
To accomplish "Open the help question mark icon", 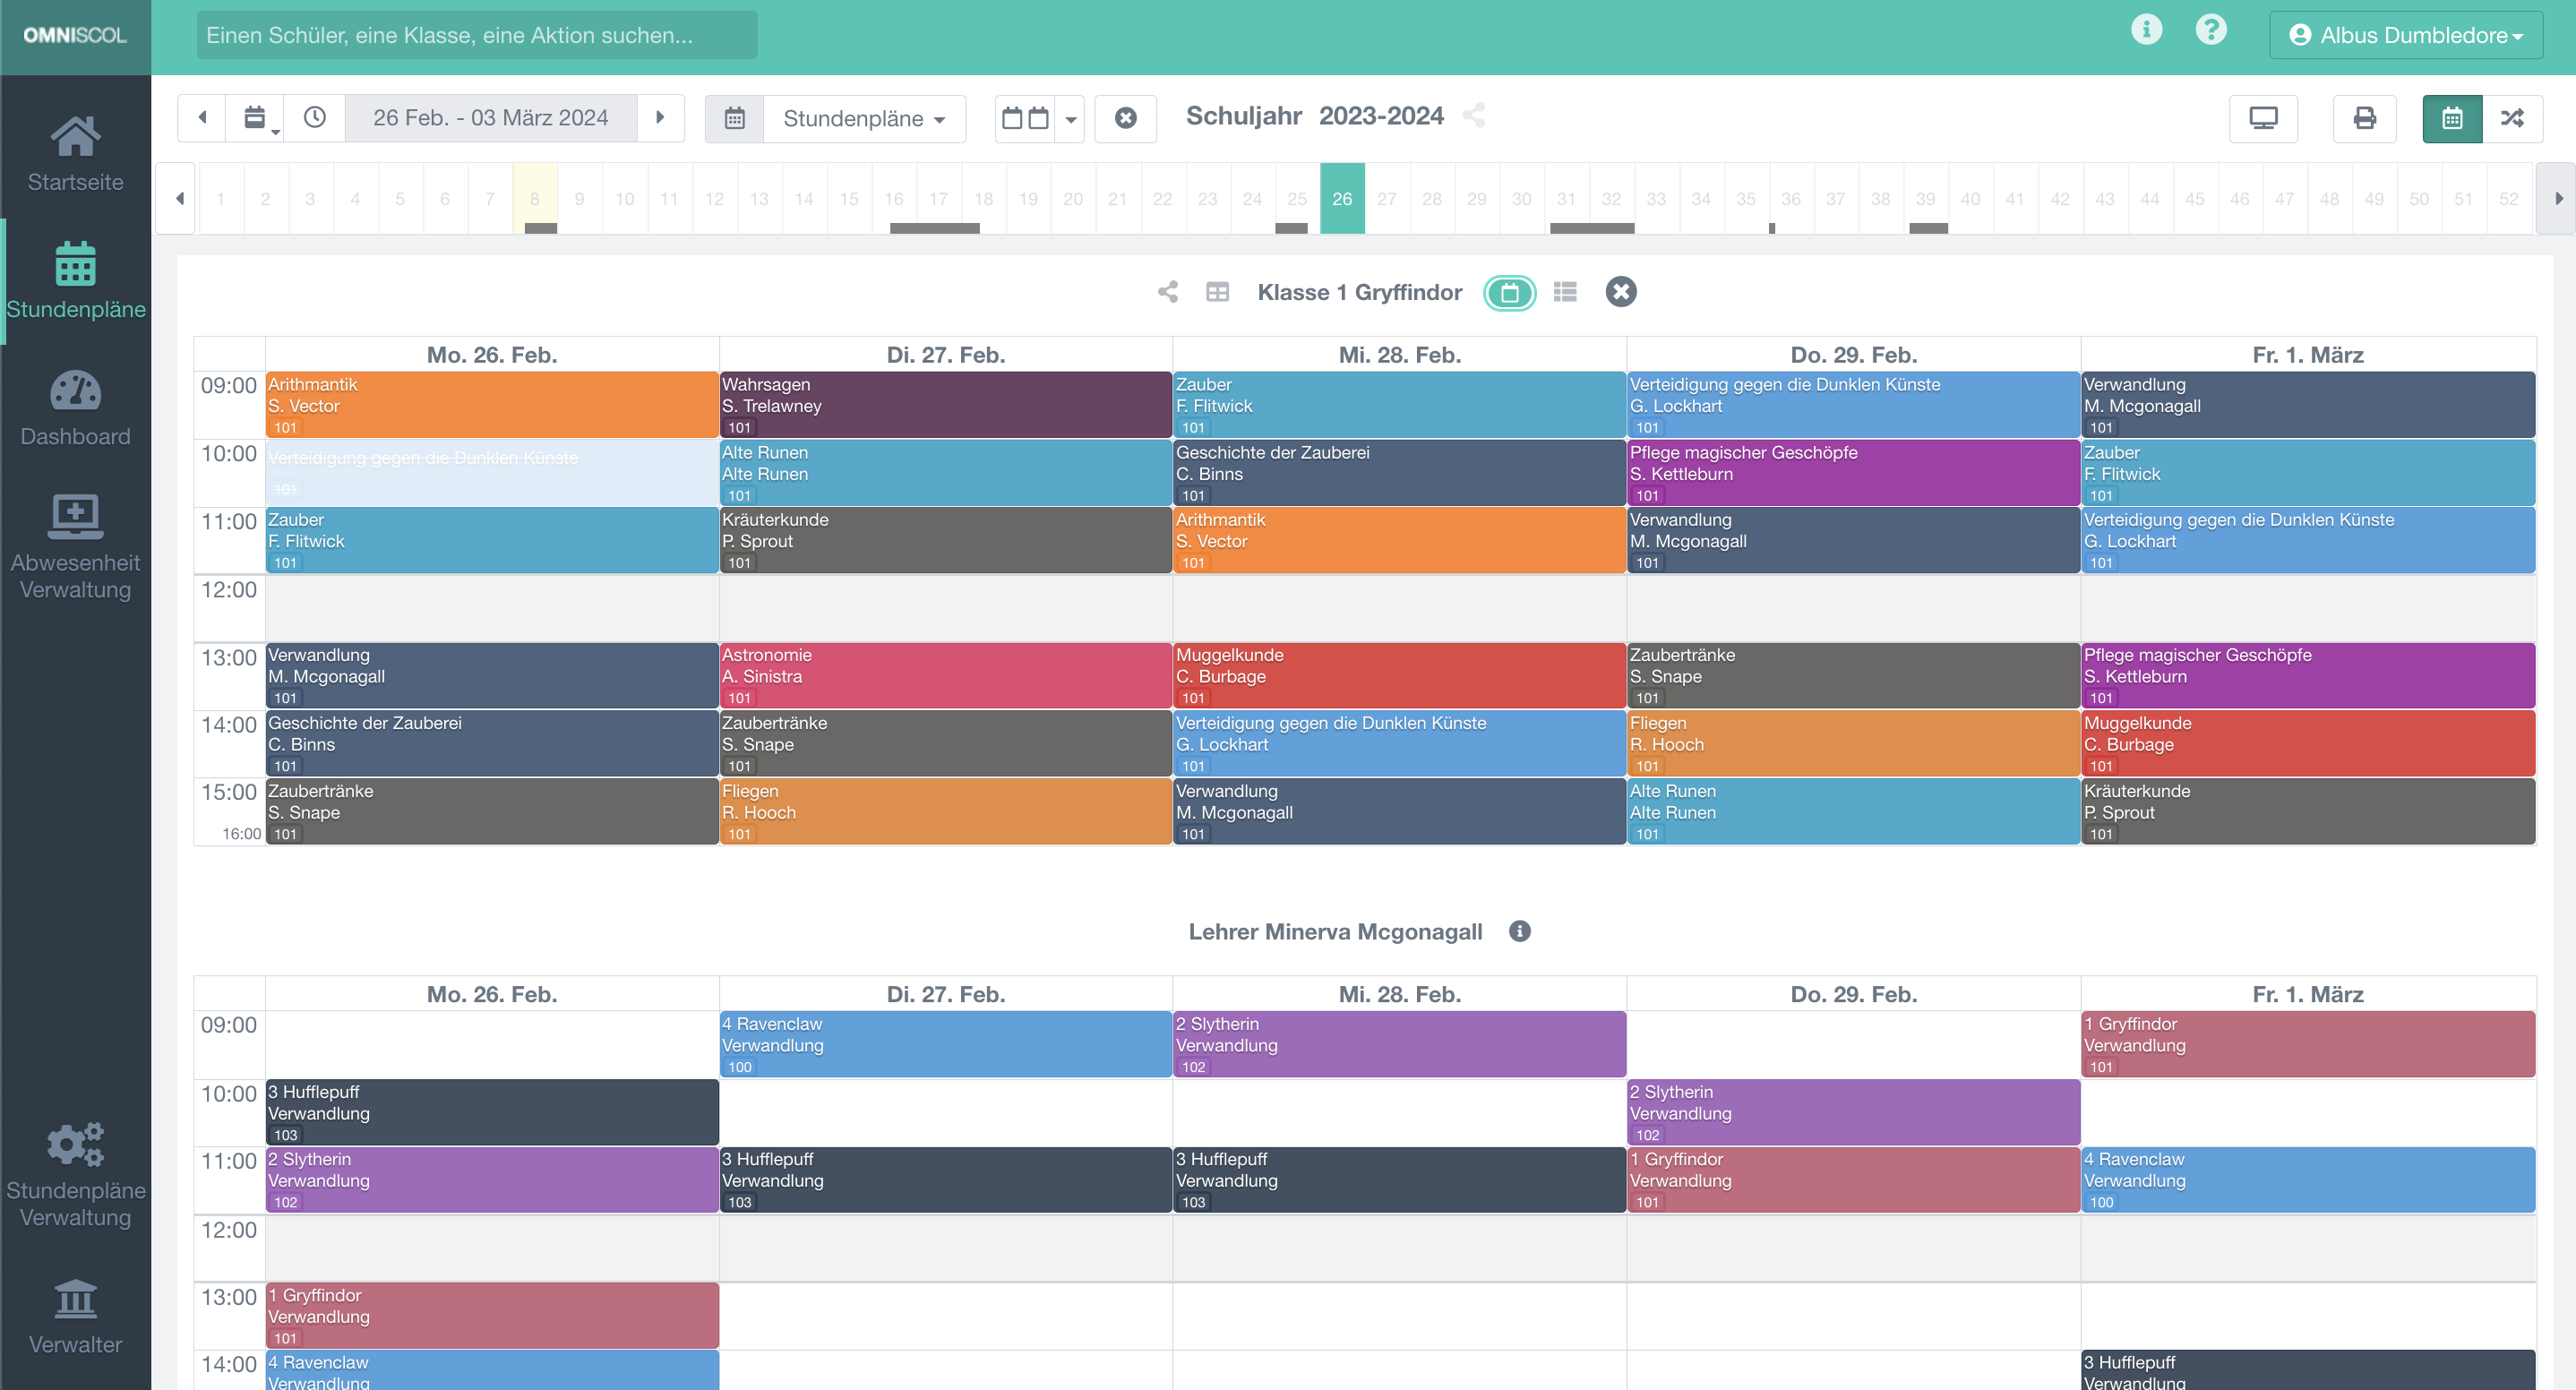I will [x=2211, y=30].
